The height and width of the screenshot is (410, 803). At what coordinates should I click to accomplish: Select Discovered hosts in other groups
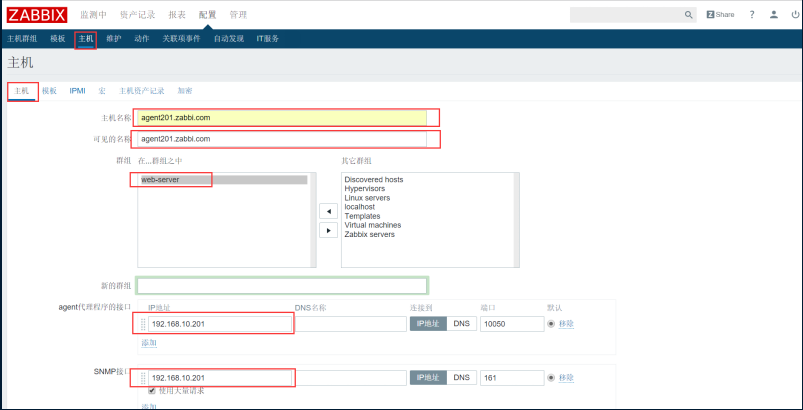[374, 180]
